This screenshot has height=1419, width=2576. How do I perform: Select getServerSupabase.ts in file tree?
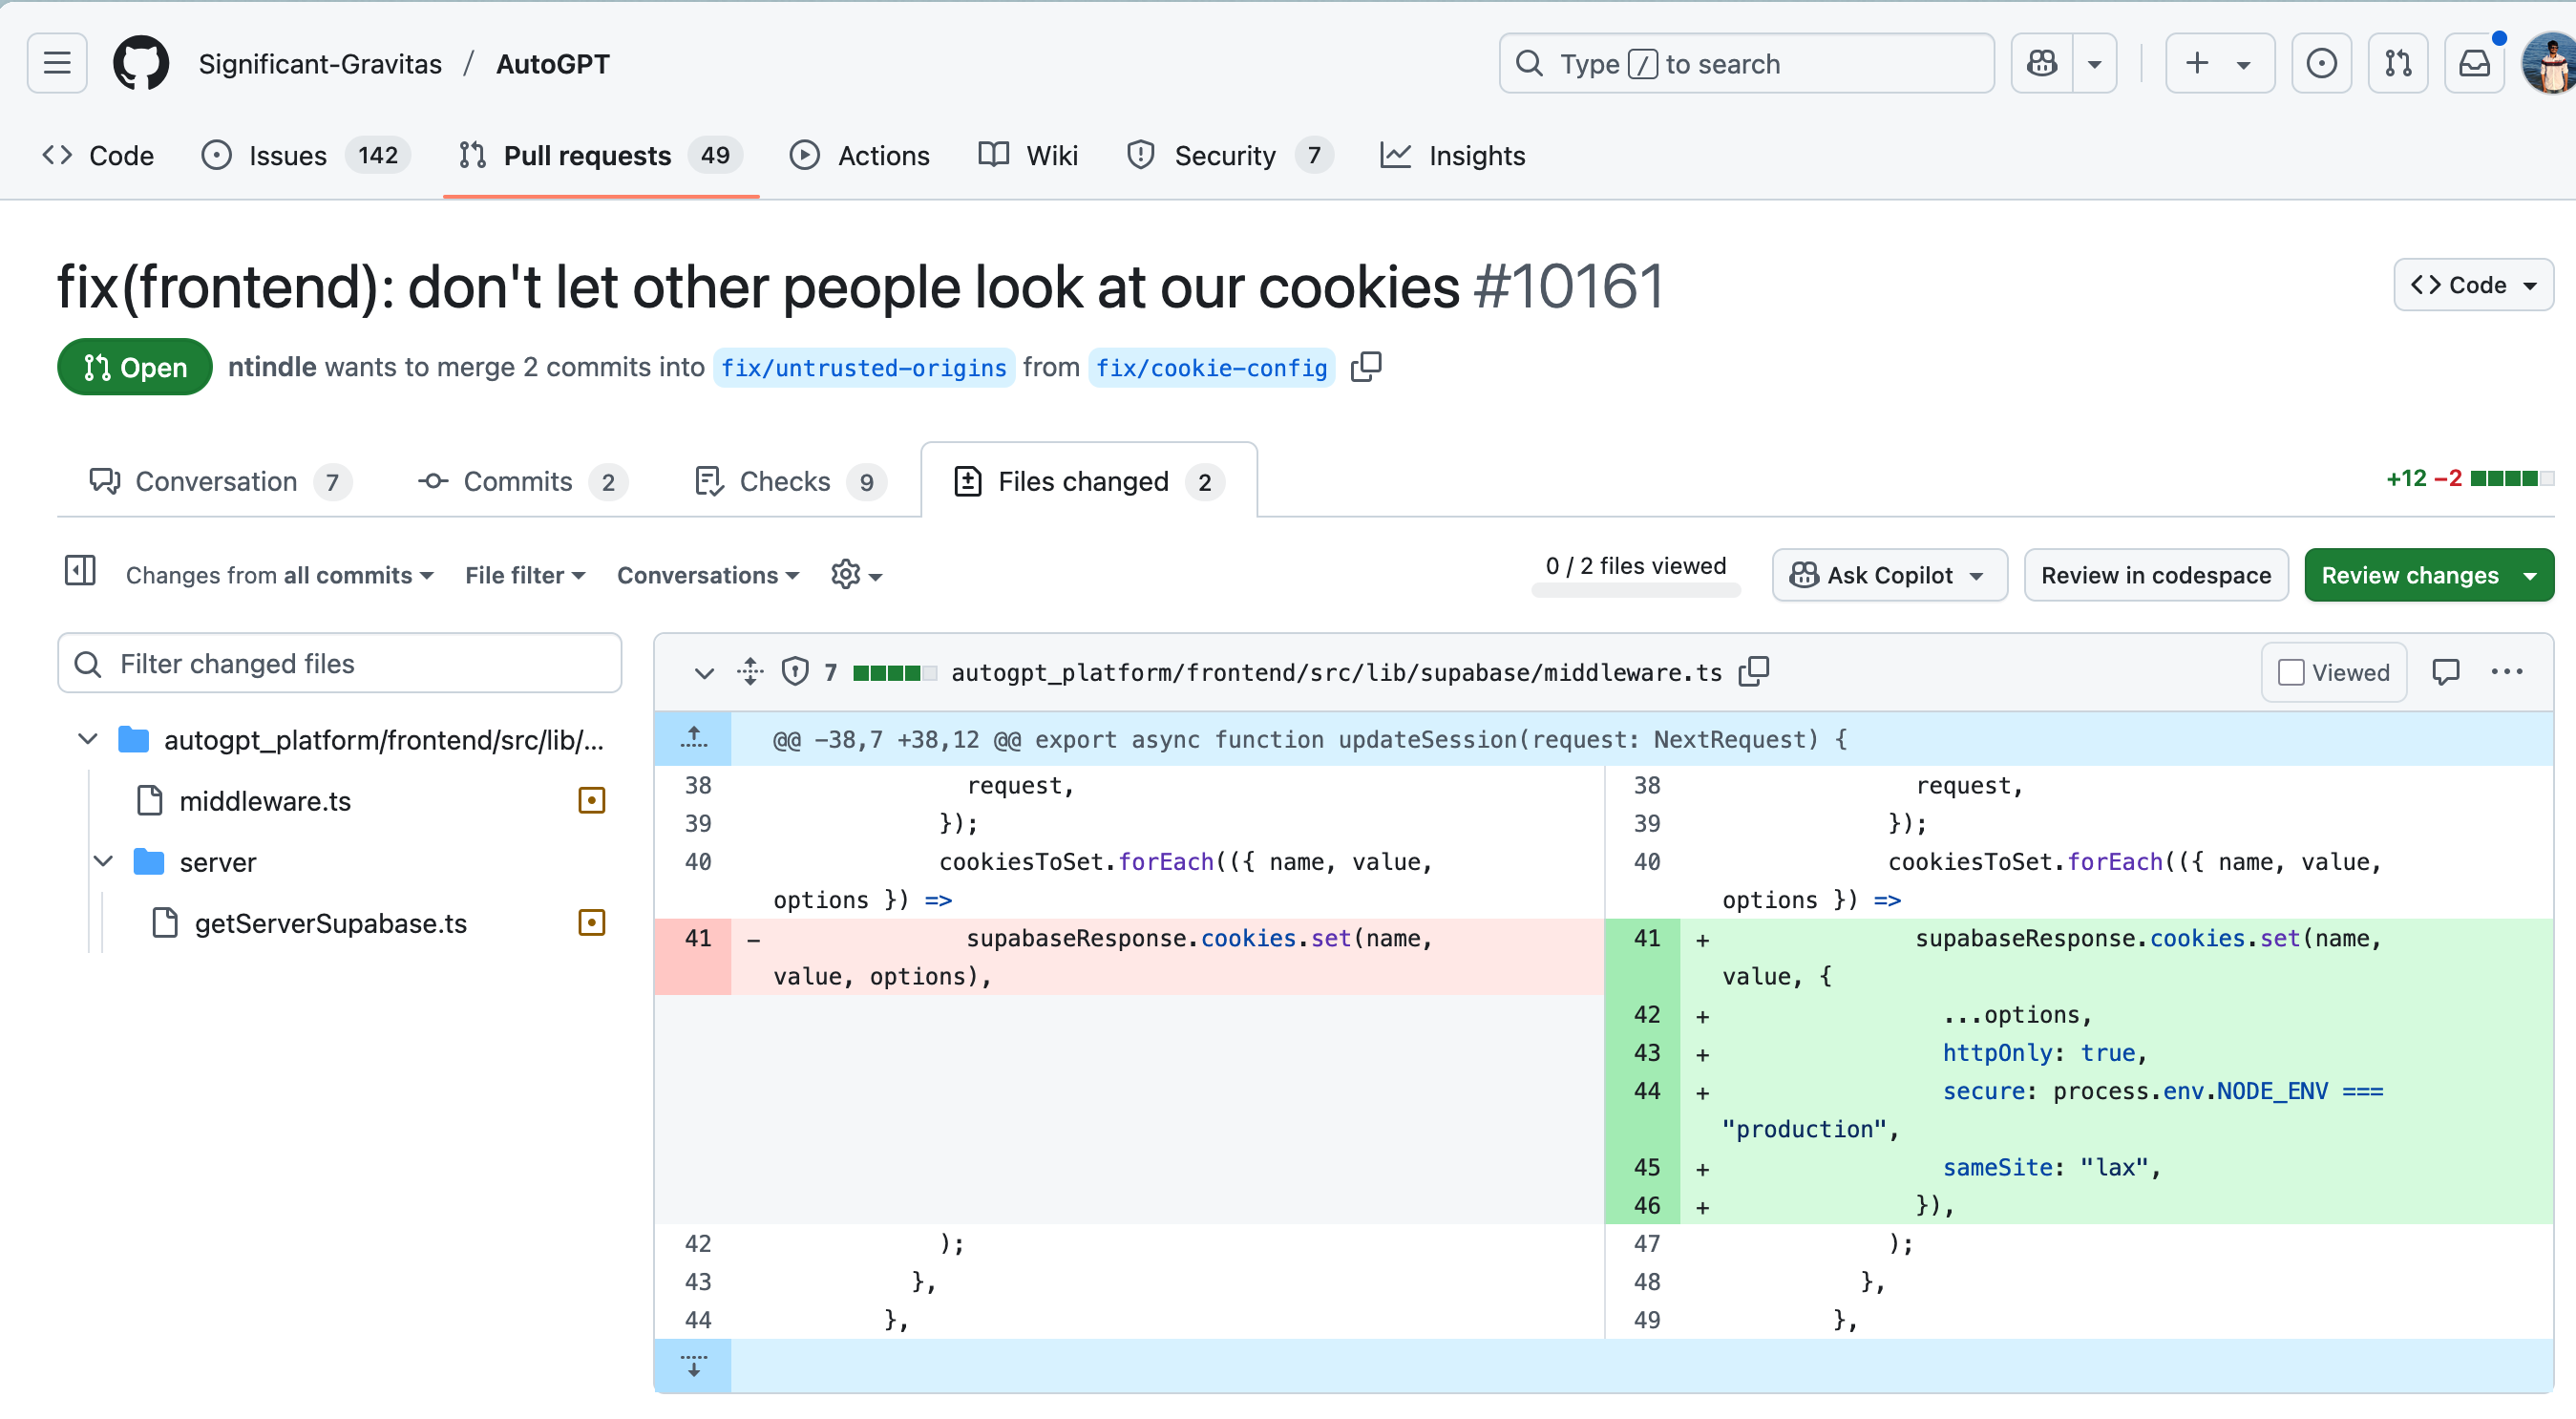pyautogui.click(x=330, y=923)
